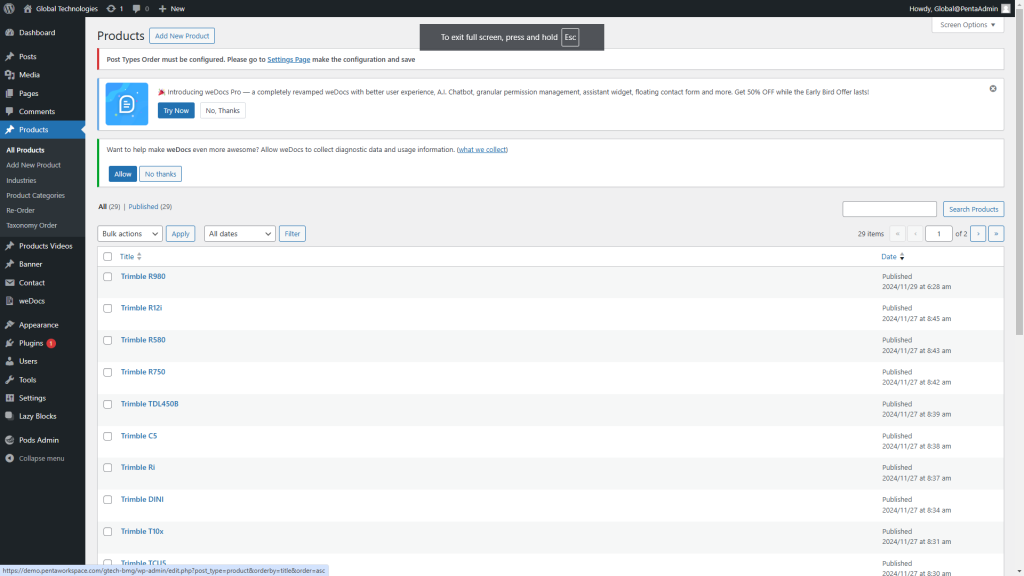The height and width of the screenshot is (576, 1024).
Task: Check the Trimble Ri row checkbox
Action: (108, 468)
